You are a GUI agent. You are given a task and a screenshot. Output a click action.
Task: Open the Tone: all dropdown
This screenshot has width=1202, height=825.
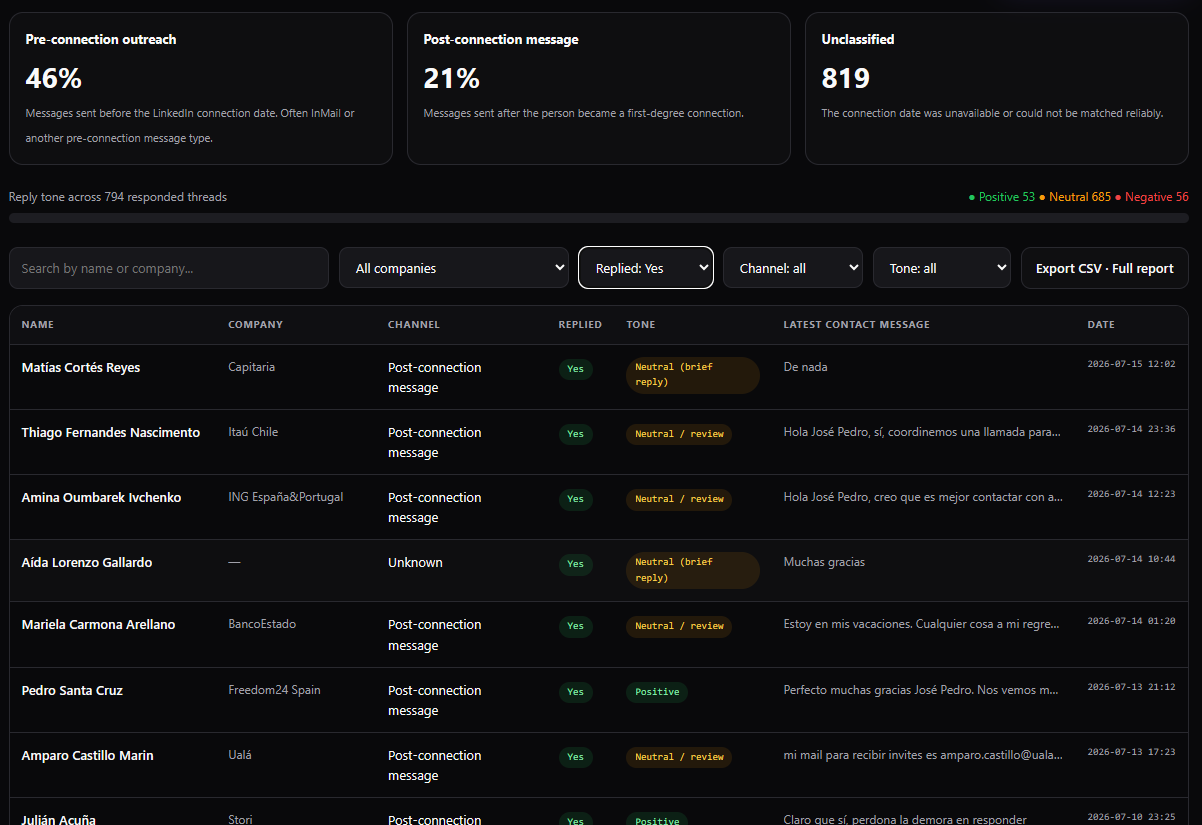(942, 268)
